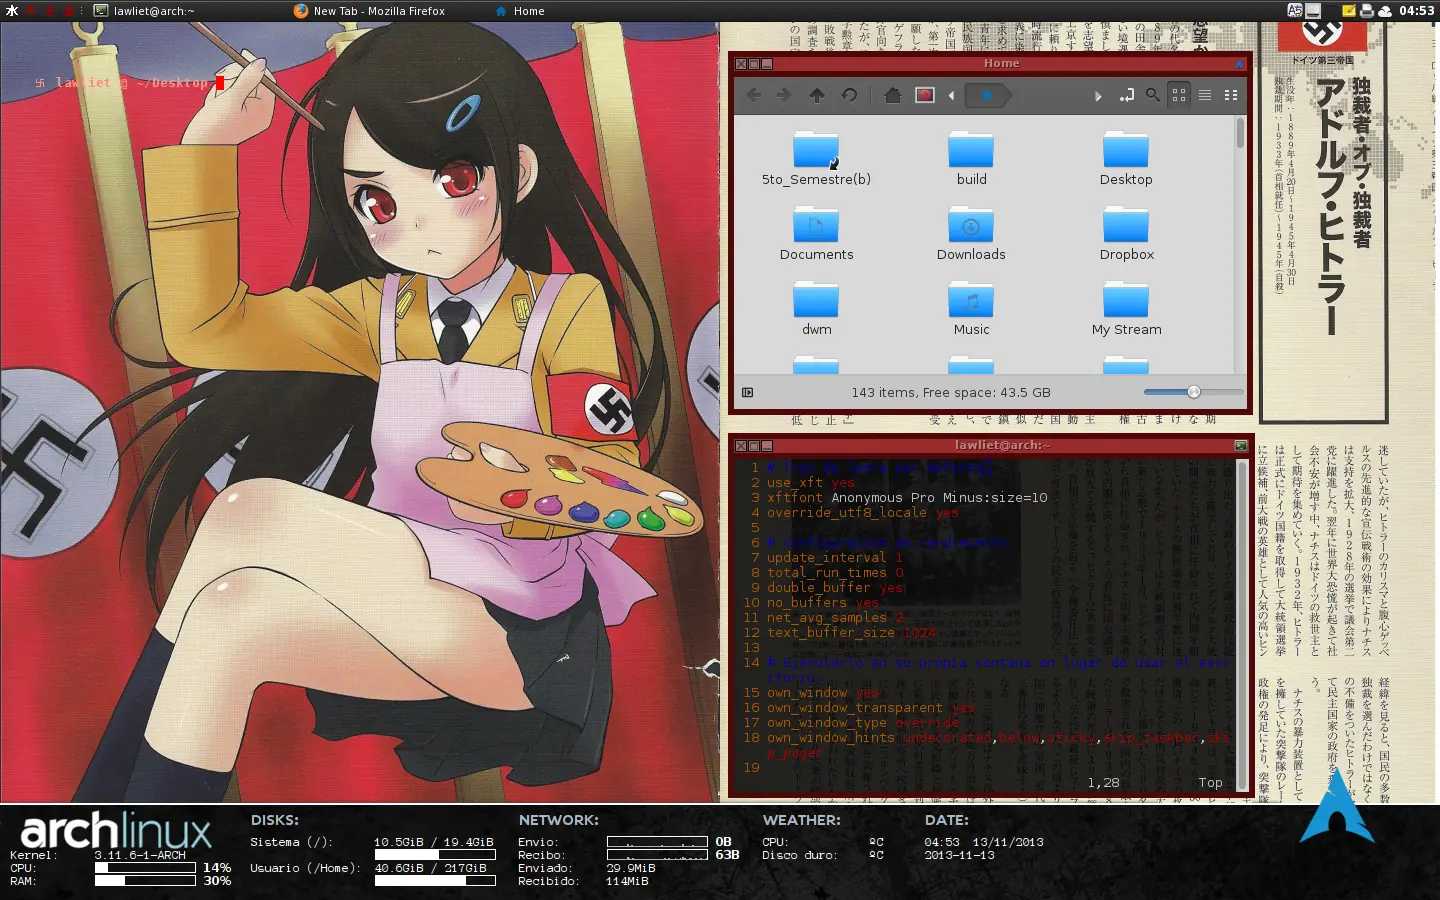
Task: Click the '~/Desktop' prompt in left terminal
Action: tap(172, 82)
